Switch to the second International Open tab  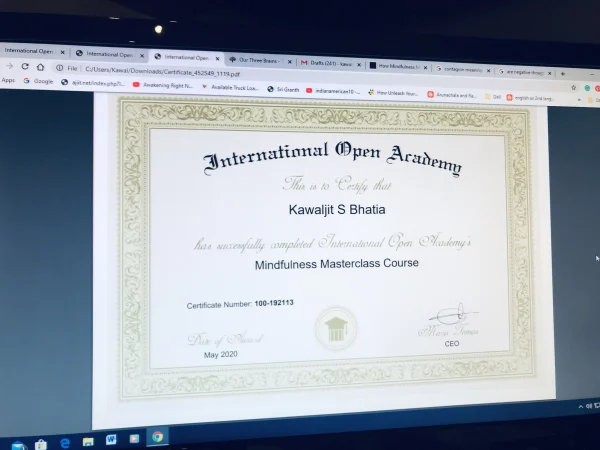[109, 54]
